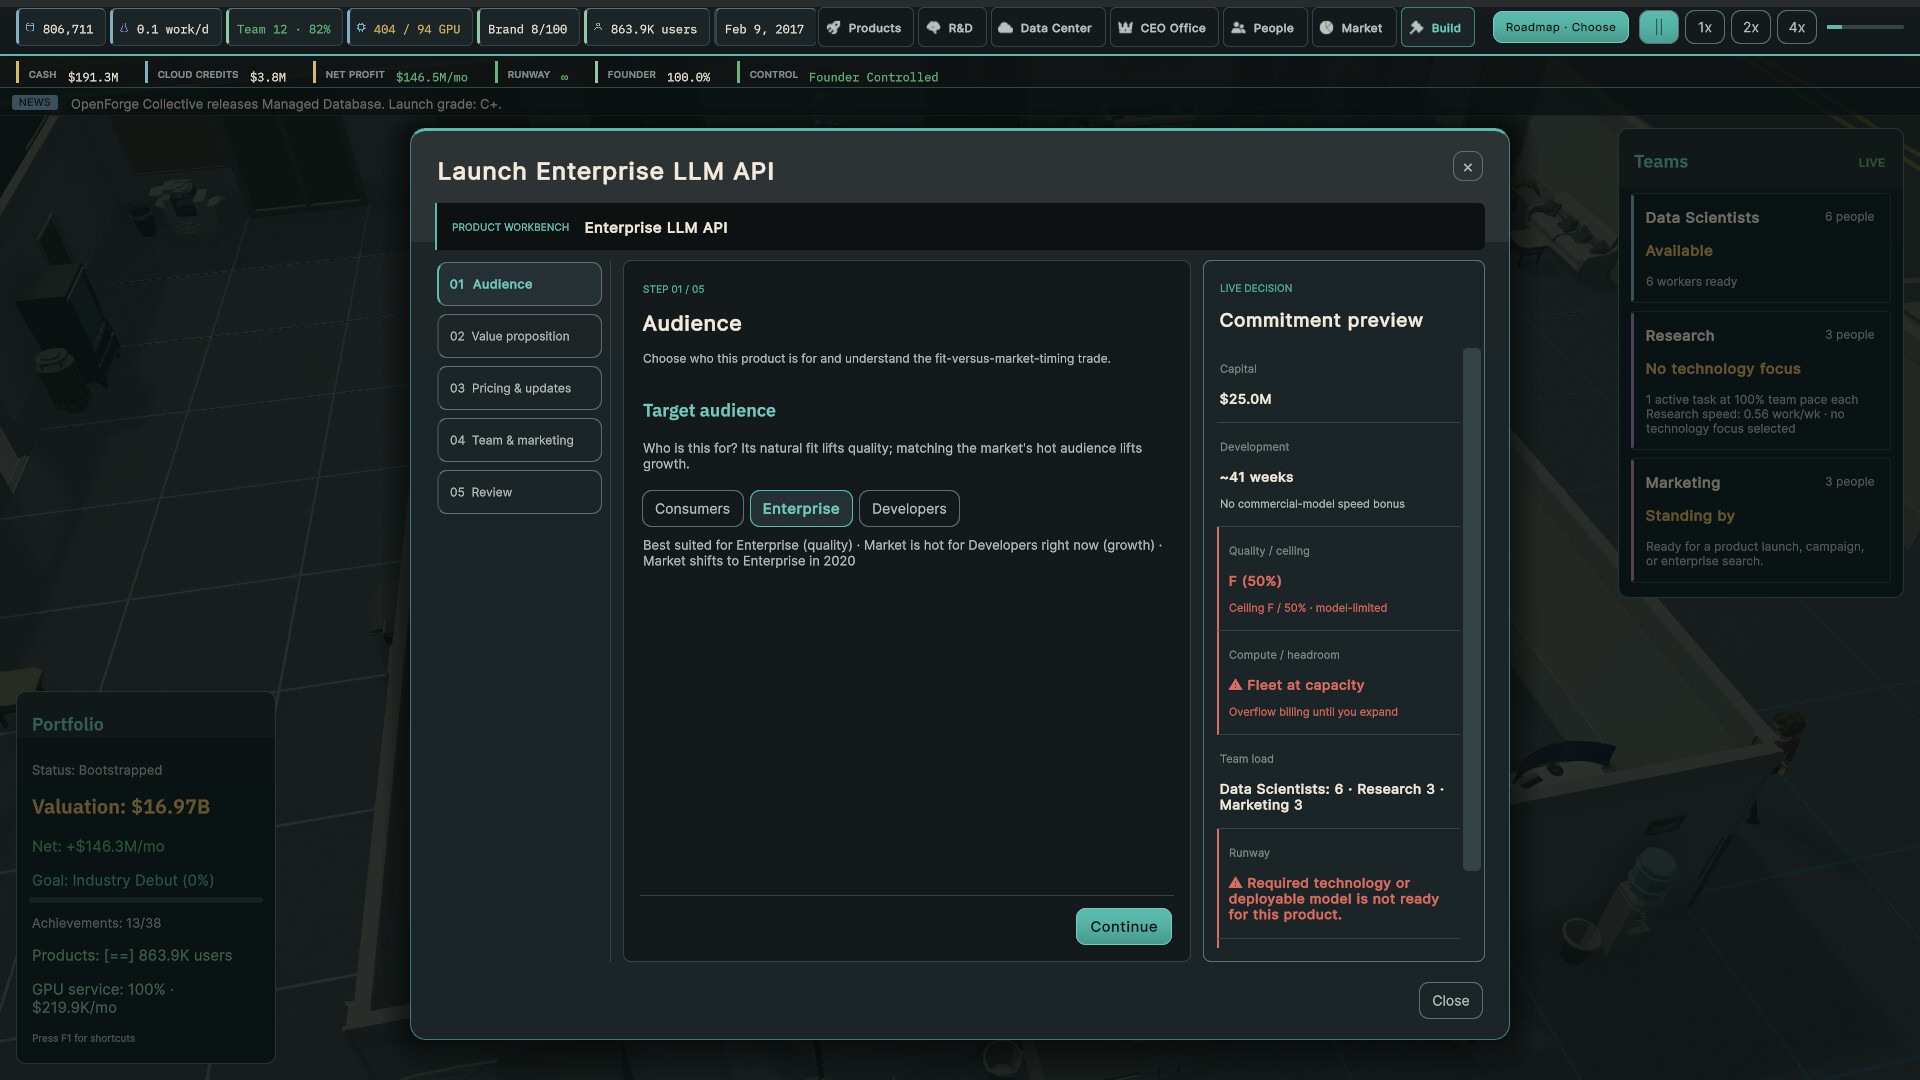Open the CEO Office crown icon
The image size is (1920, 1080).
pos(1126,28)
